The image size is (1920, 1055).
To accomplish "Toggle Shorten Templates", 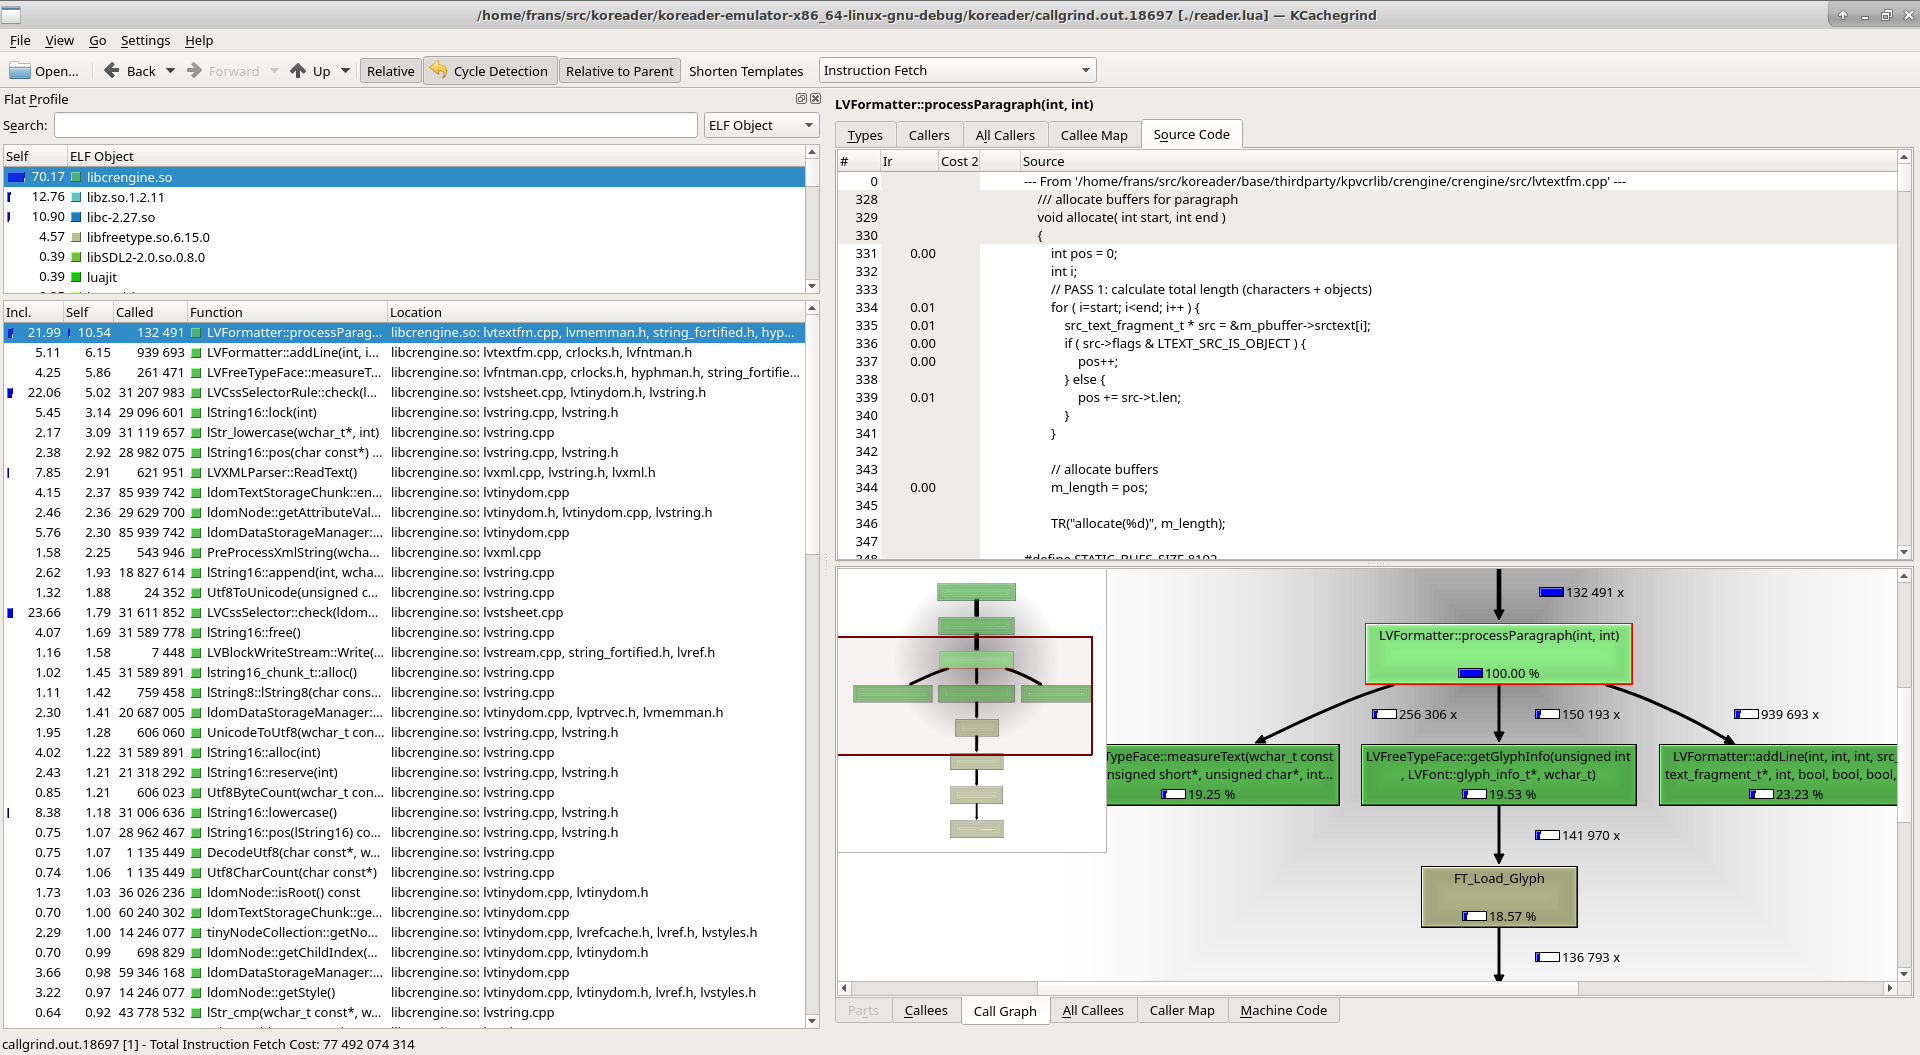I will pyautogui.click(x=746, y=71).
